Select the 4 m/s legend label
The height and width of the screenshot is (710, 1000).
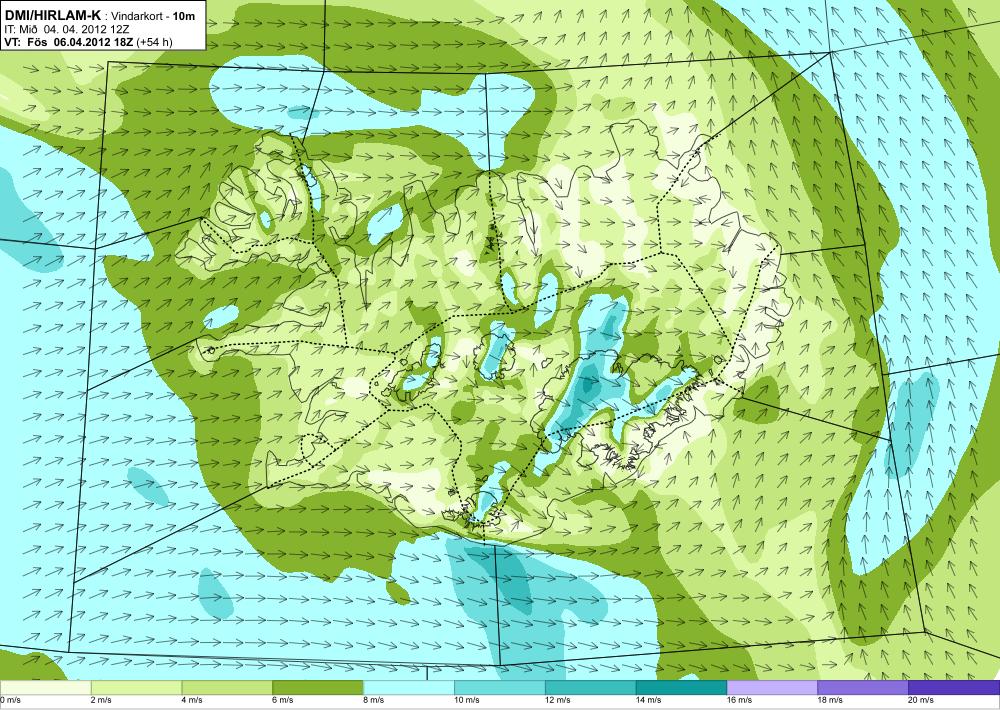tap(192, 700)
